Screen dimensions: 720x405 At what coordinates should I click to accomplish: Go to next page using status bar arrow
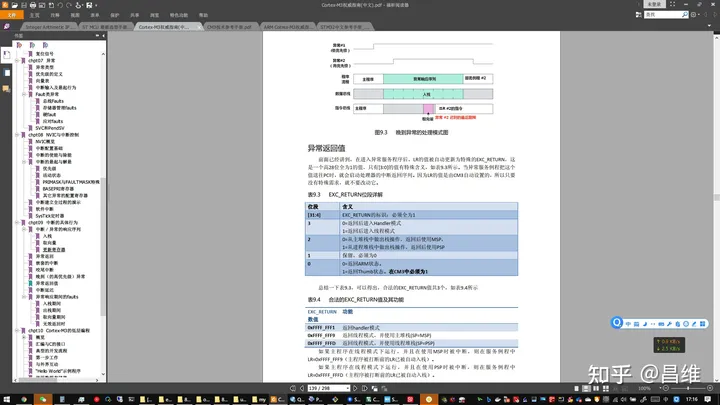click(355, 388)
